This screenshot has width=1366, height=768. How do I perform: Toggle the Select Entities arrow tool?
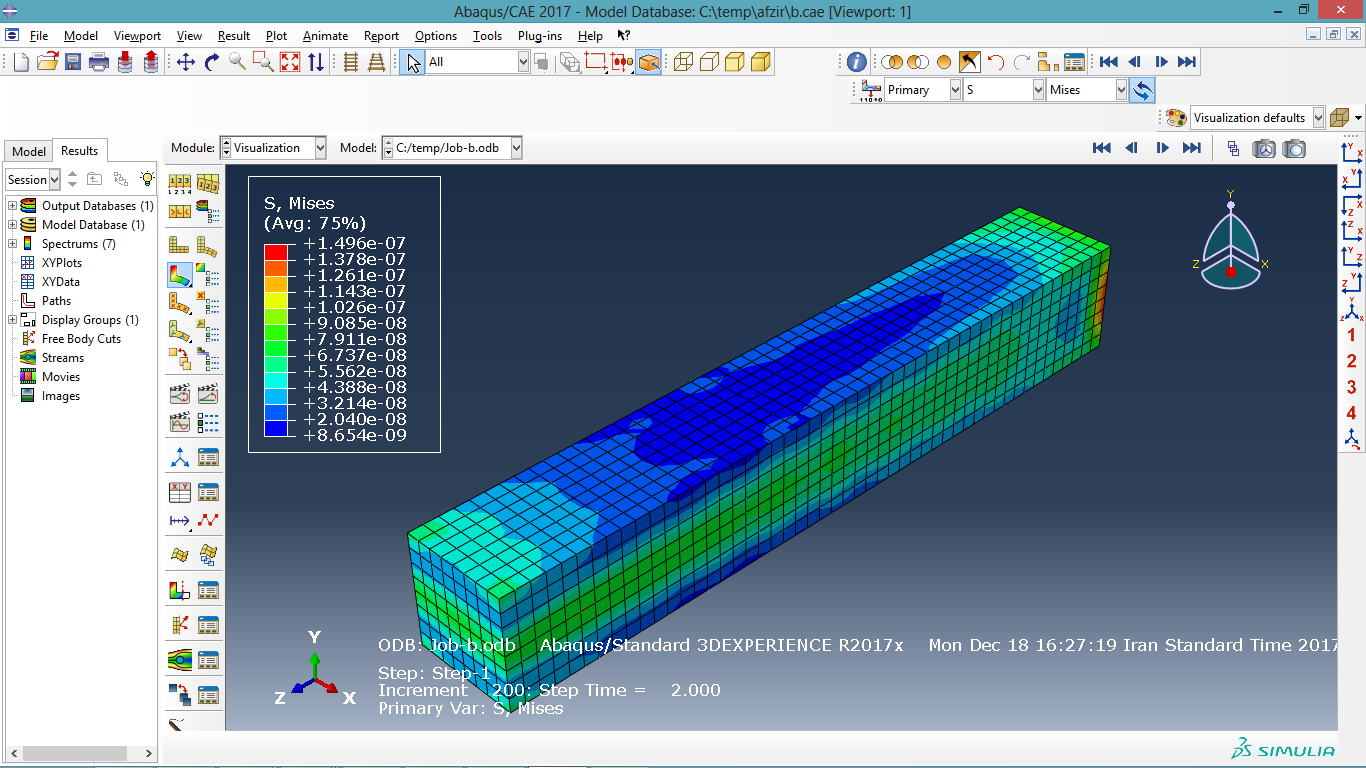pos(414,62)
